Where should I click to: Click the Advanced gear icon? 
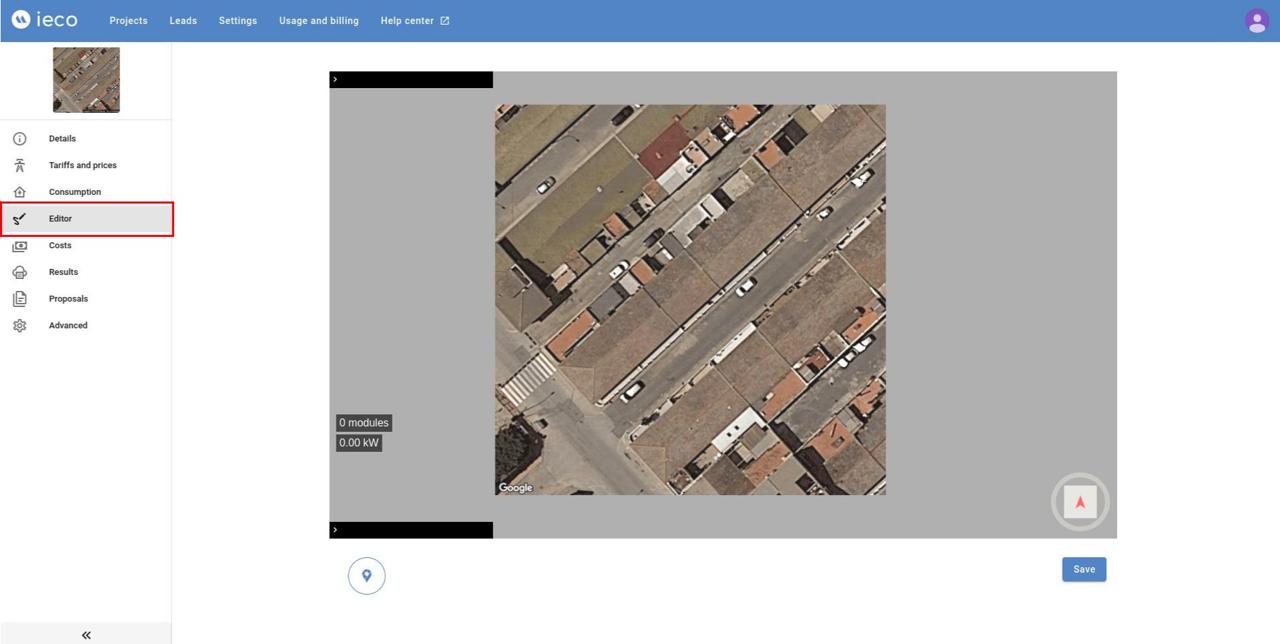(x=19, y=325)
